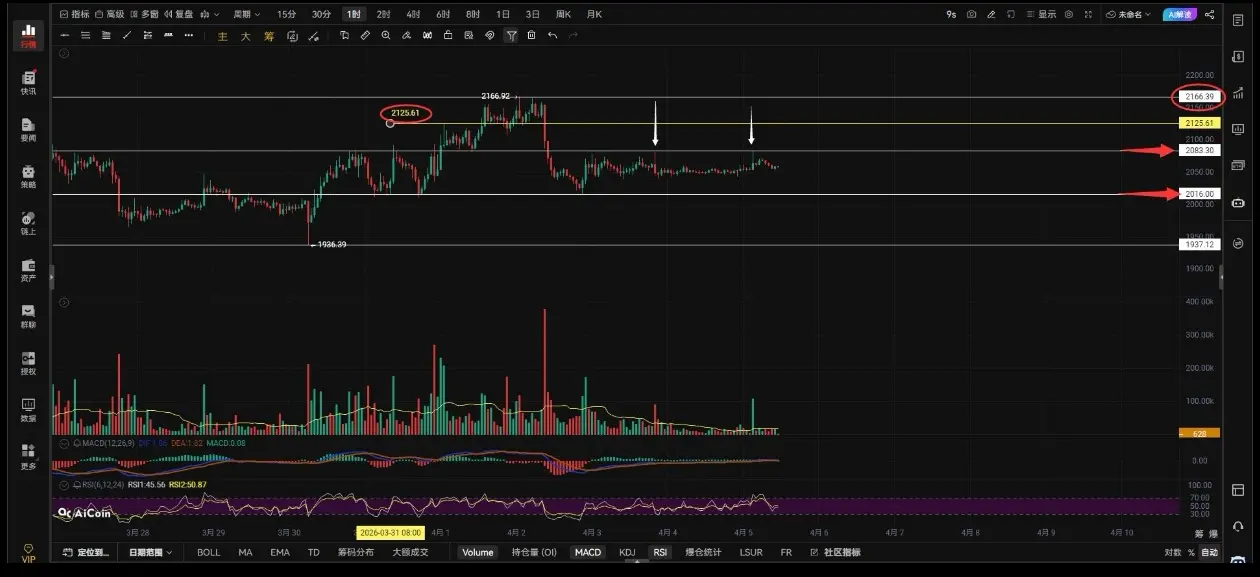Select the 月K timeframe
Viewport: 1260px width, 577px height.
click(594, 14)
